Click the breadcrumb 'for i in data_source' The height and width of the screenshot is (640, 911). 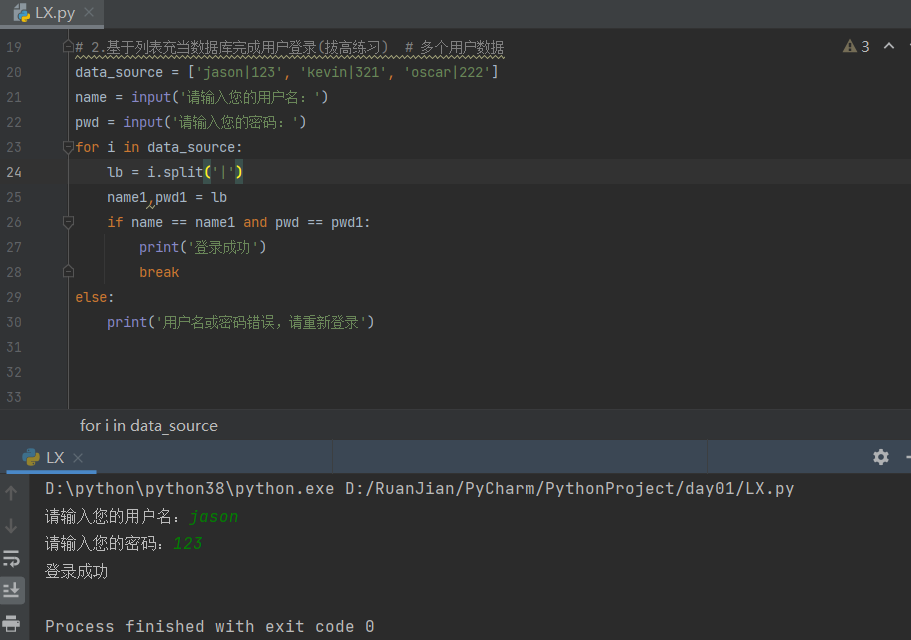(149, 426)
